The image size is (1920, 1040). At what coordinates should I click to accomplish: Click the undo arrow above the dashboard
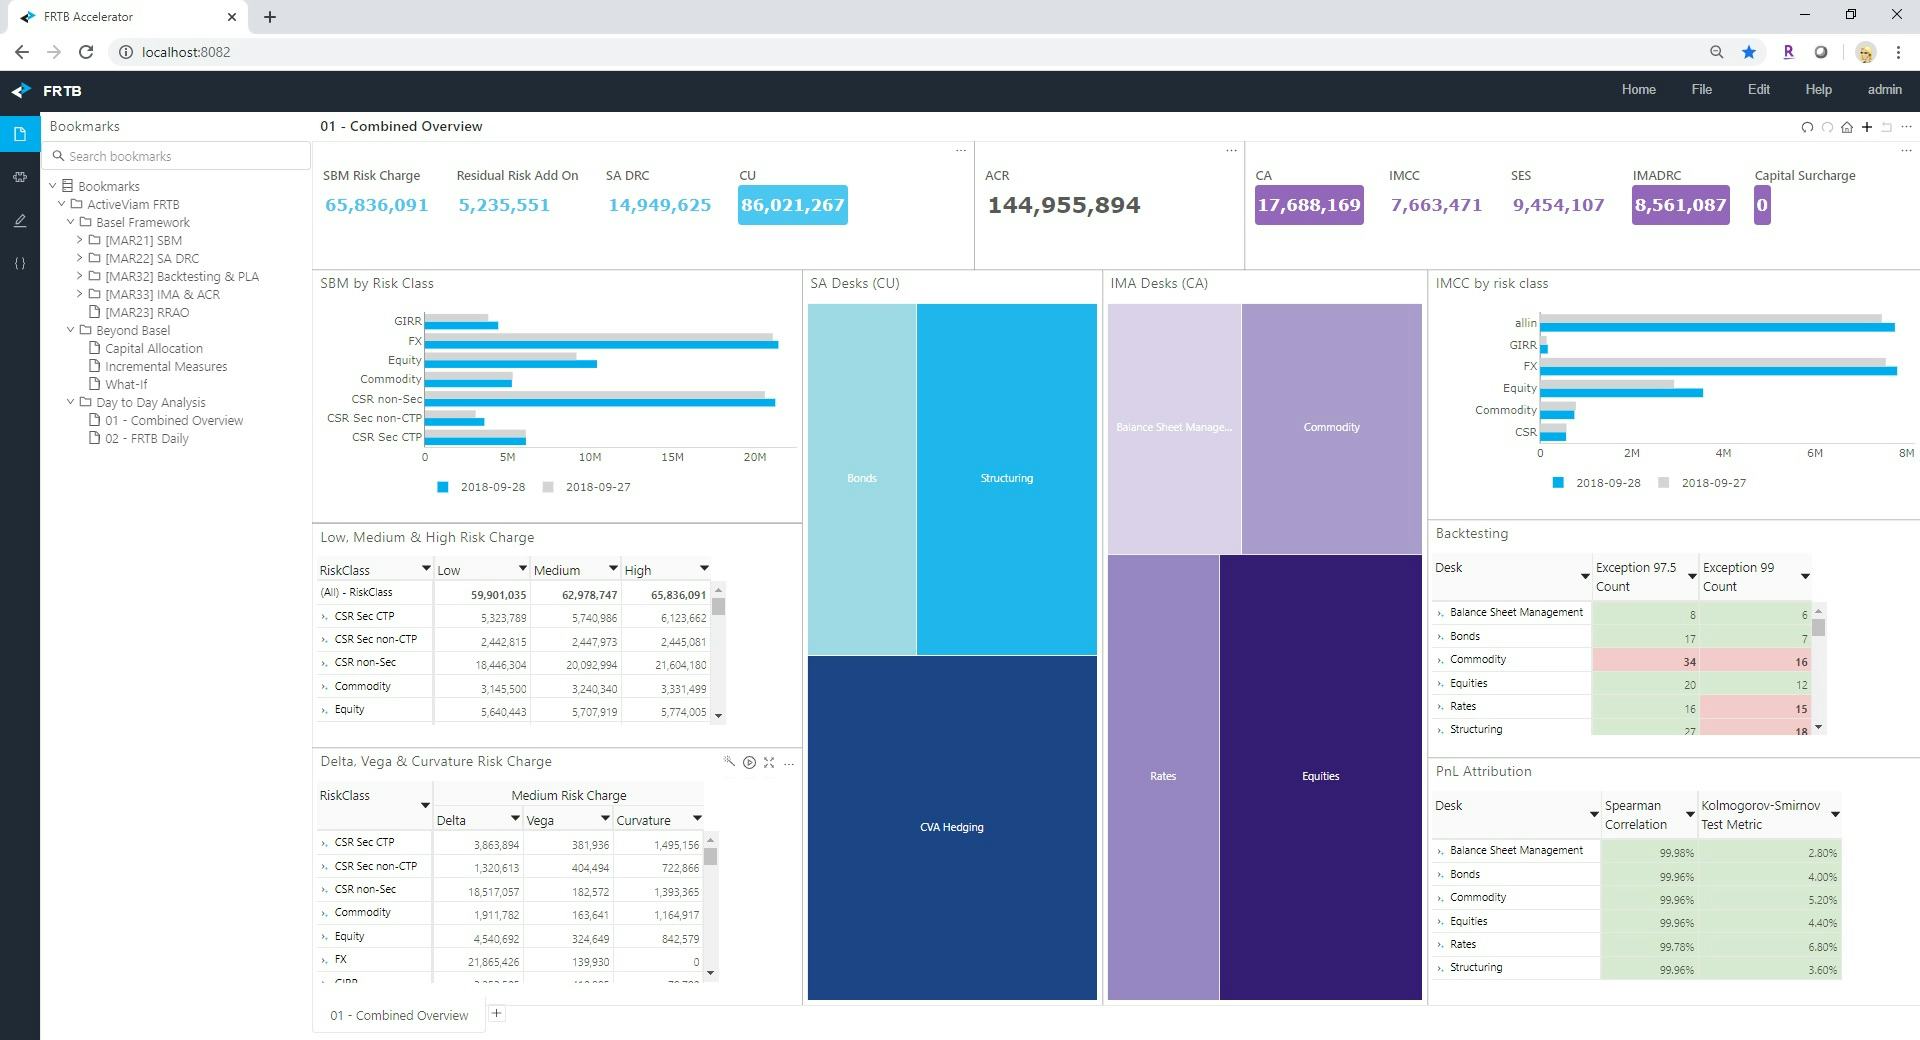click(x=1807, y=127)
